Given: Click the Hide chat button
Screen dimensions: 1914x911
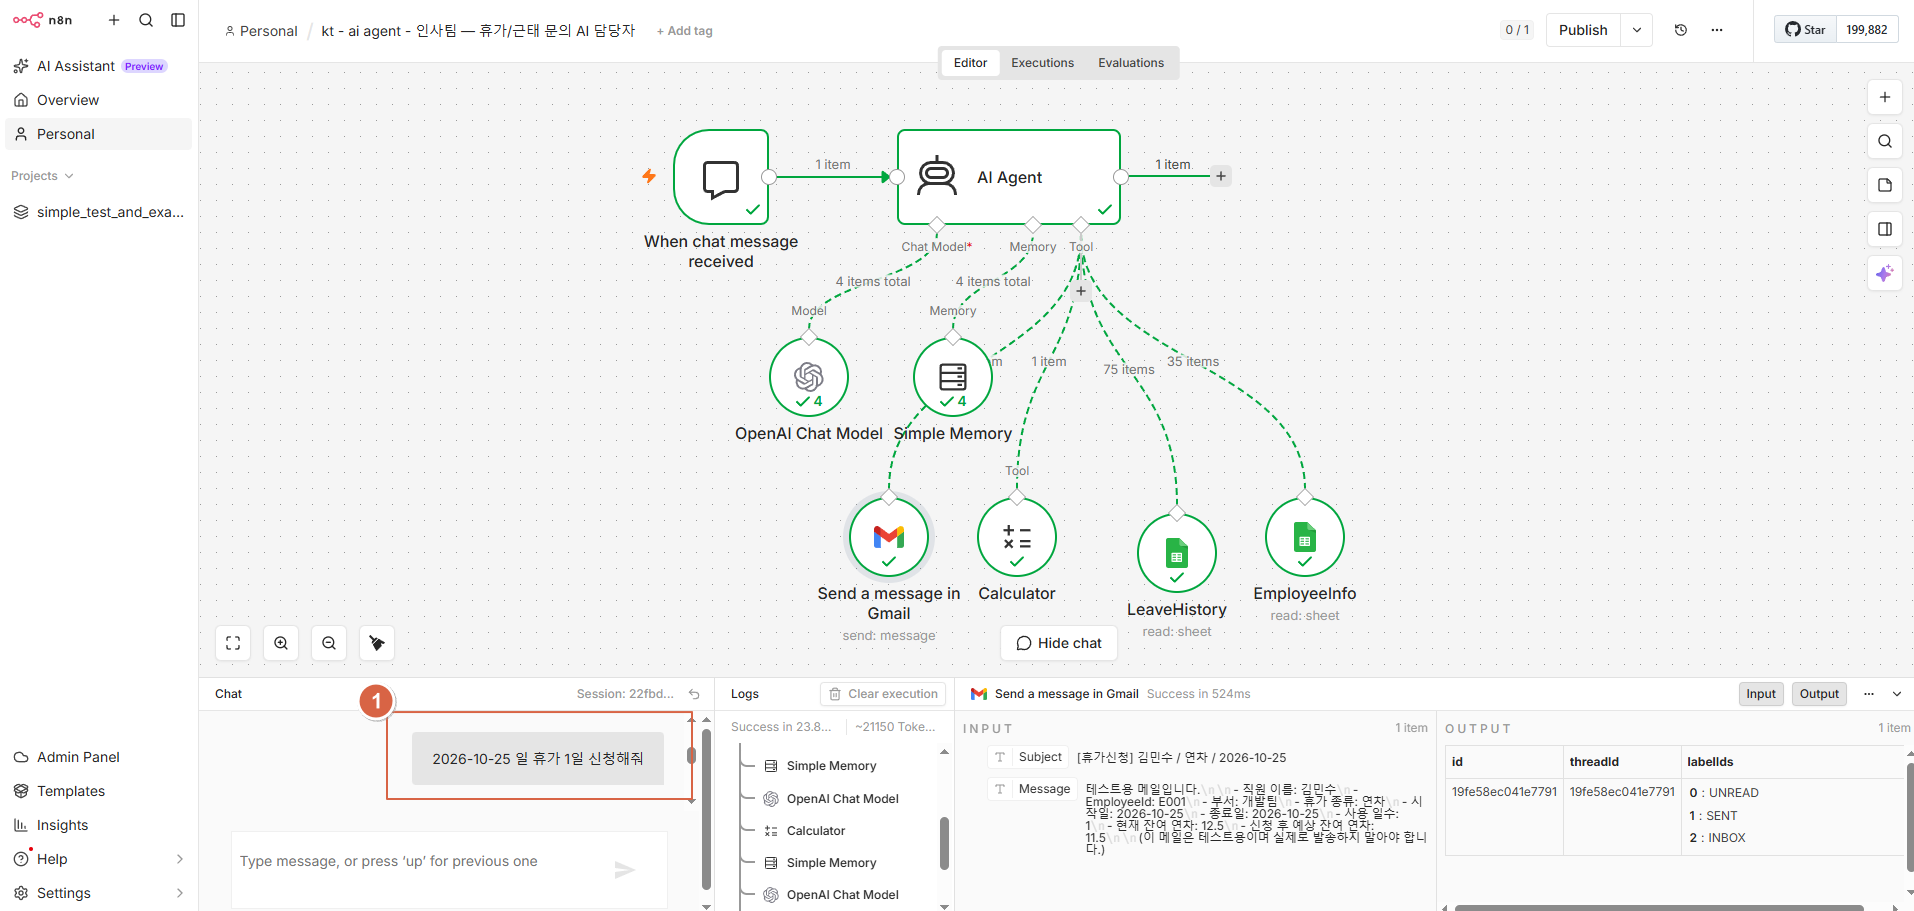Looking at the screenshot, I should click(1059, 643).
